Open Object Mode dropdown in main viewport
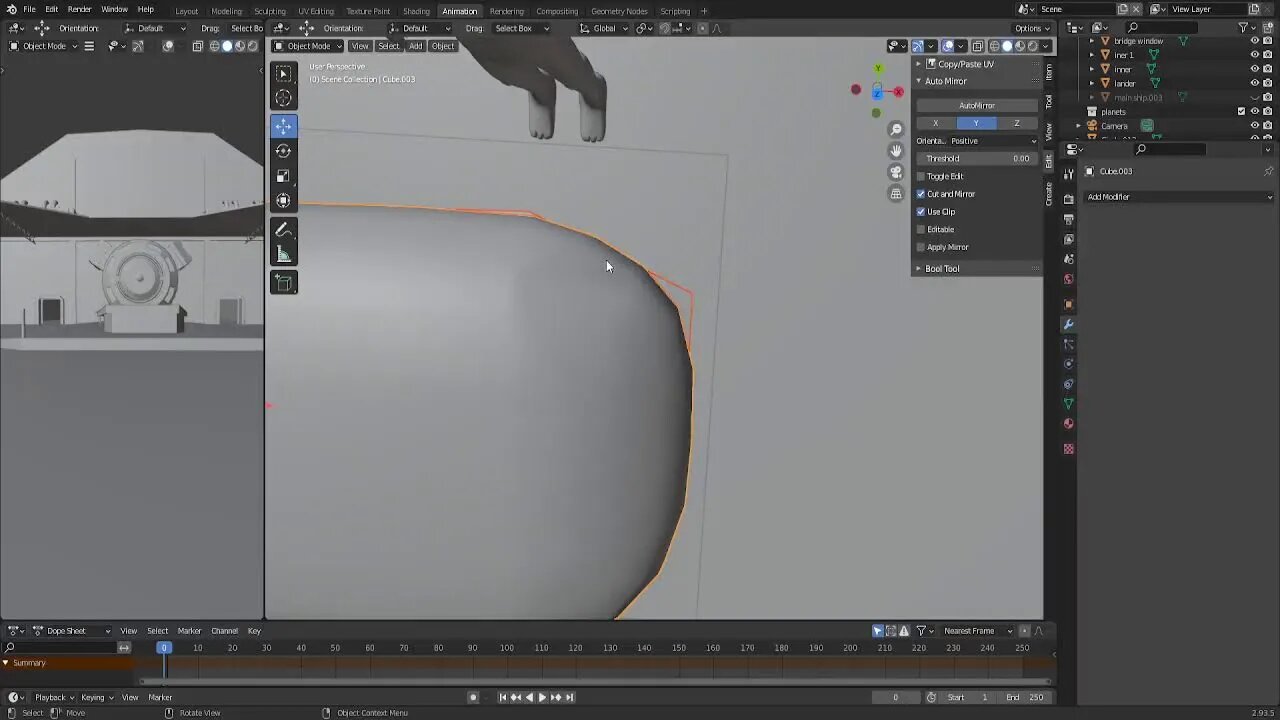 (x=308, y=46)
